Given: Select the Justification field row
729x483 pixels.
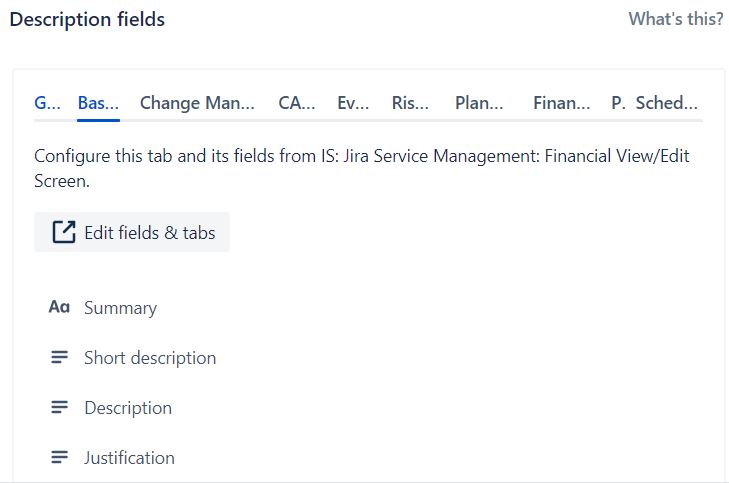Looking at the screenshot, I should click(x=369, y=458).
